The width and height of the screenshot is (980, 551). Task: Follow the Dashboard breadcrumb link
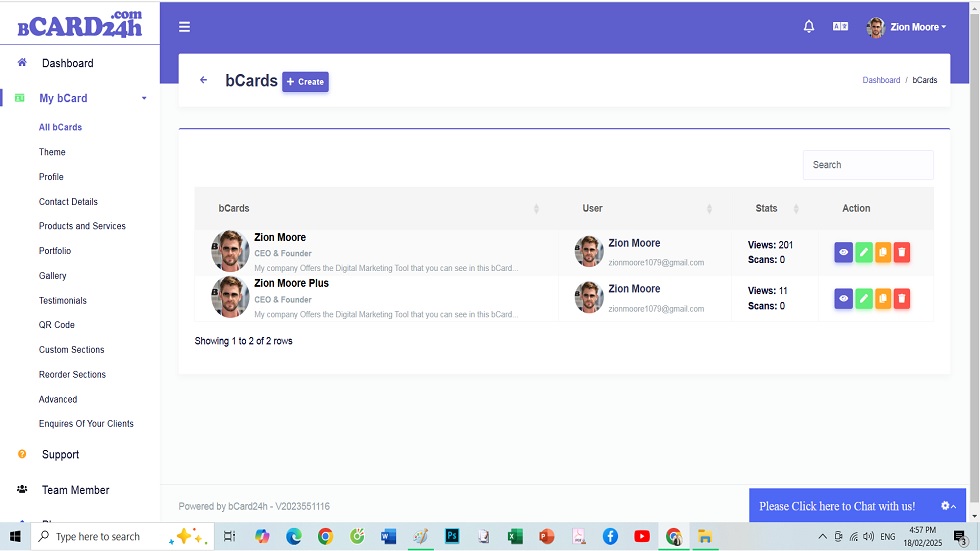tap(881, 80)
